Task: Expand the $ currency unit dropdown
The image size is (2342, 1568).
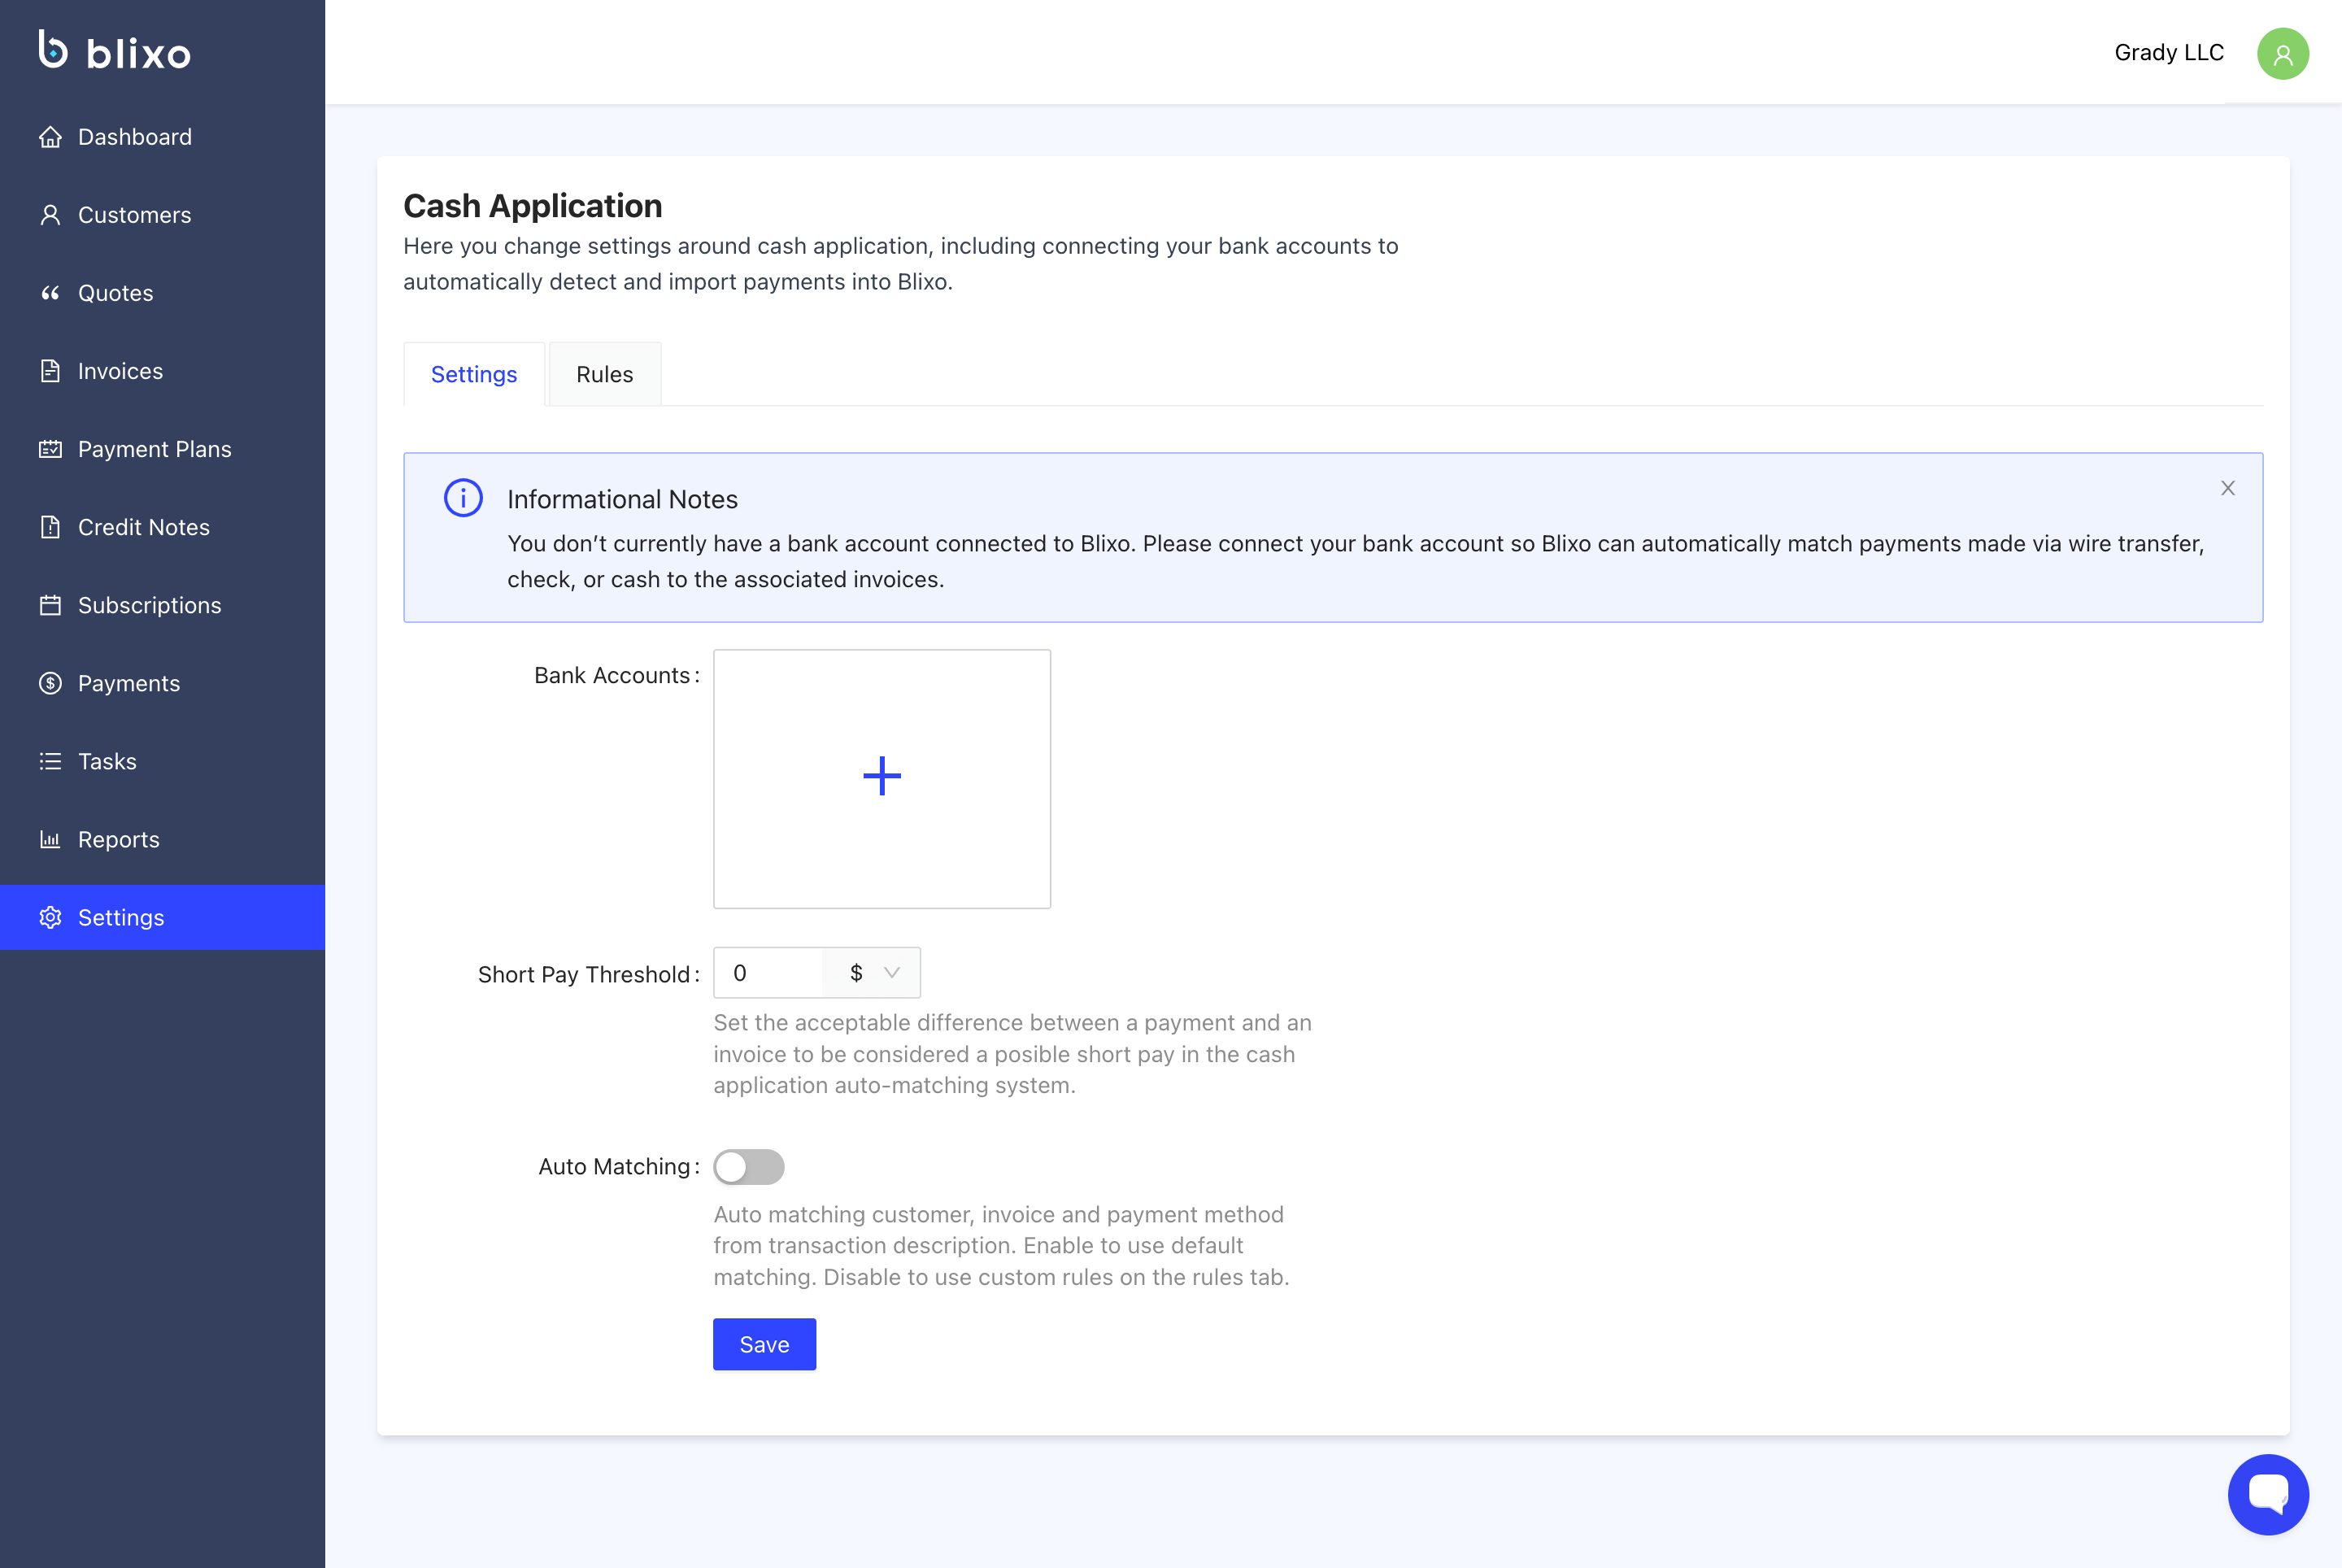Action: [873, 973]
